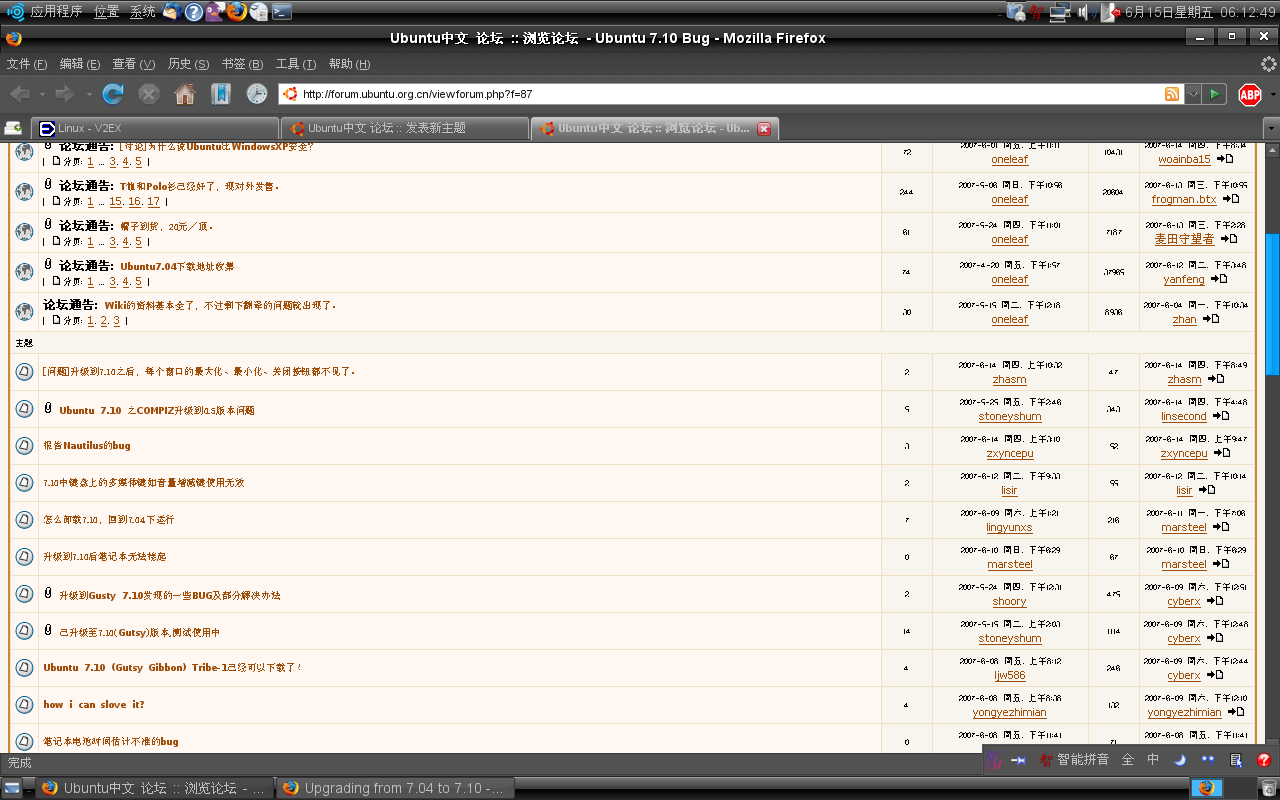1280x800 pixels.
Task: Open the Forward button history dropdown arrow
Action: click(89, 95)
